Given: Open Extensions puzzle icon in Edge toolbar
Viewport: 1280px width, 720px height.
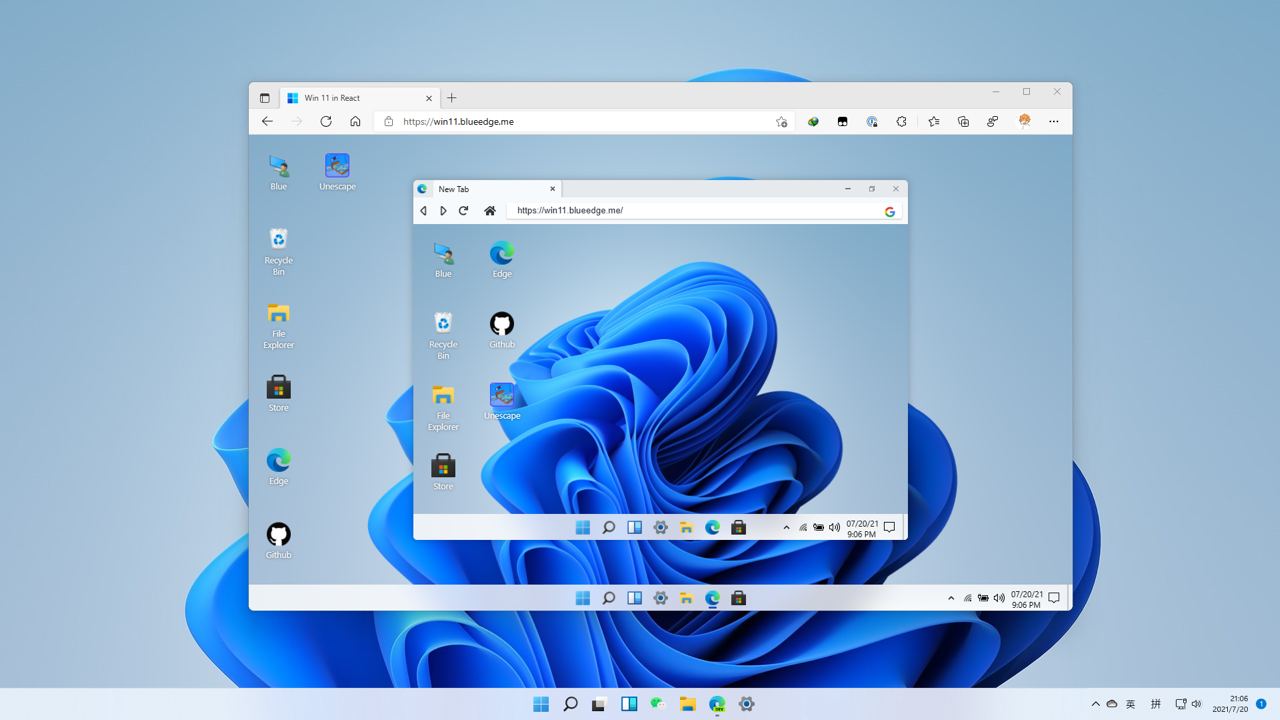Looking at the screenshot, I should click(x=901, y=121).
